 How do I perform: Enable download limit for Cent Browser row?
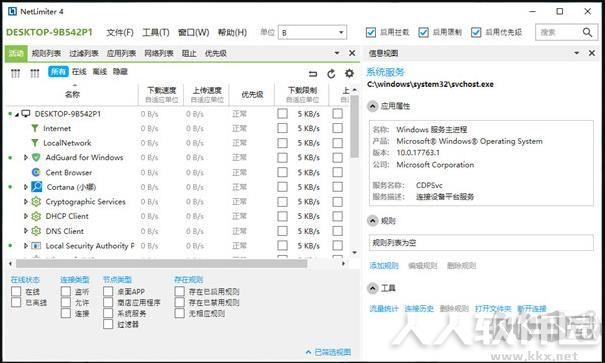[282, 172]
